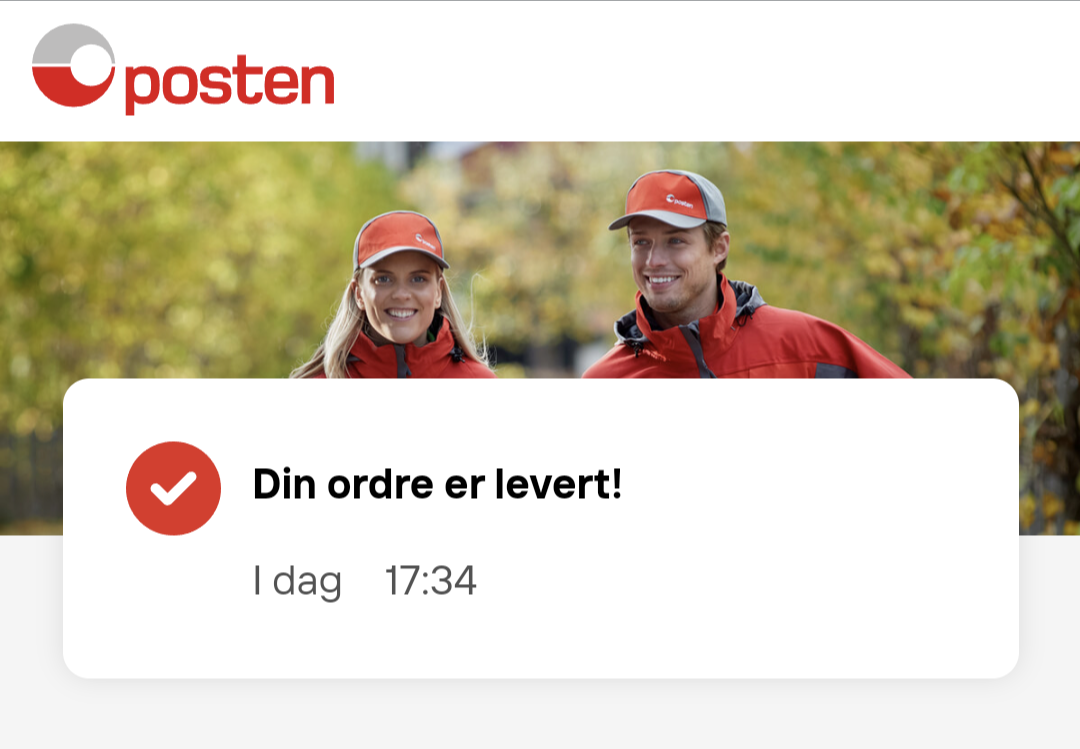Image resolution: width=1080 pixels, height=749 pixels.
Task: Click the Posten logo on woman's cap
Action: point(425,242)
